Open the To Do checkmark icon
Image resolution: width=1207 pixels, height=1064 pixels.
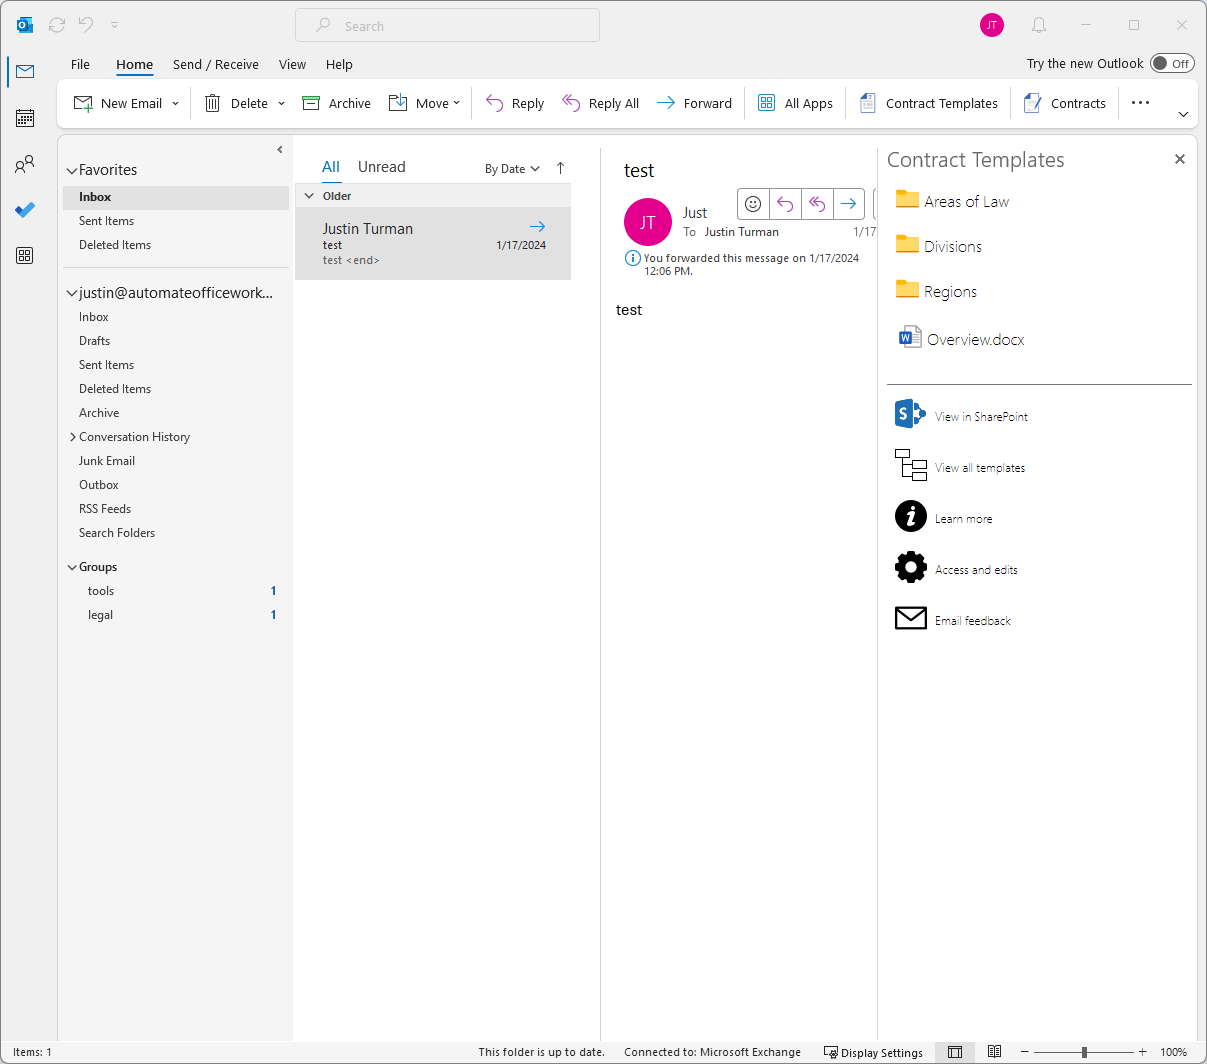tap(25, 210)
